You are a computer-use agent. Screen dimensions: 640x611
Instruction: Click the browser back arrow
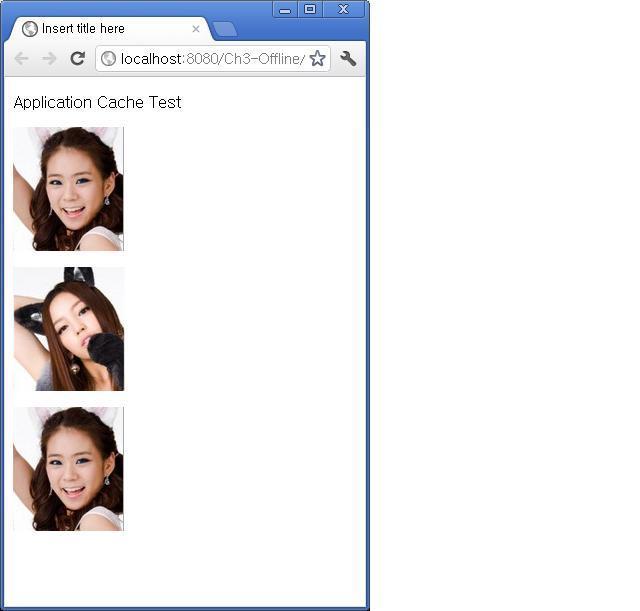coord(21,59)
